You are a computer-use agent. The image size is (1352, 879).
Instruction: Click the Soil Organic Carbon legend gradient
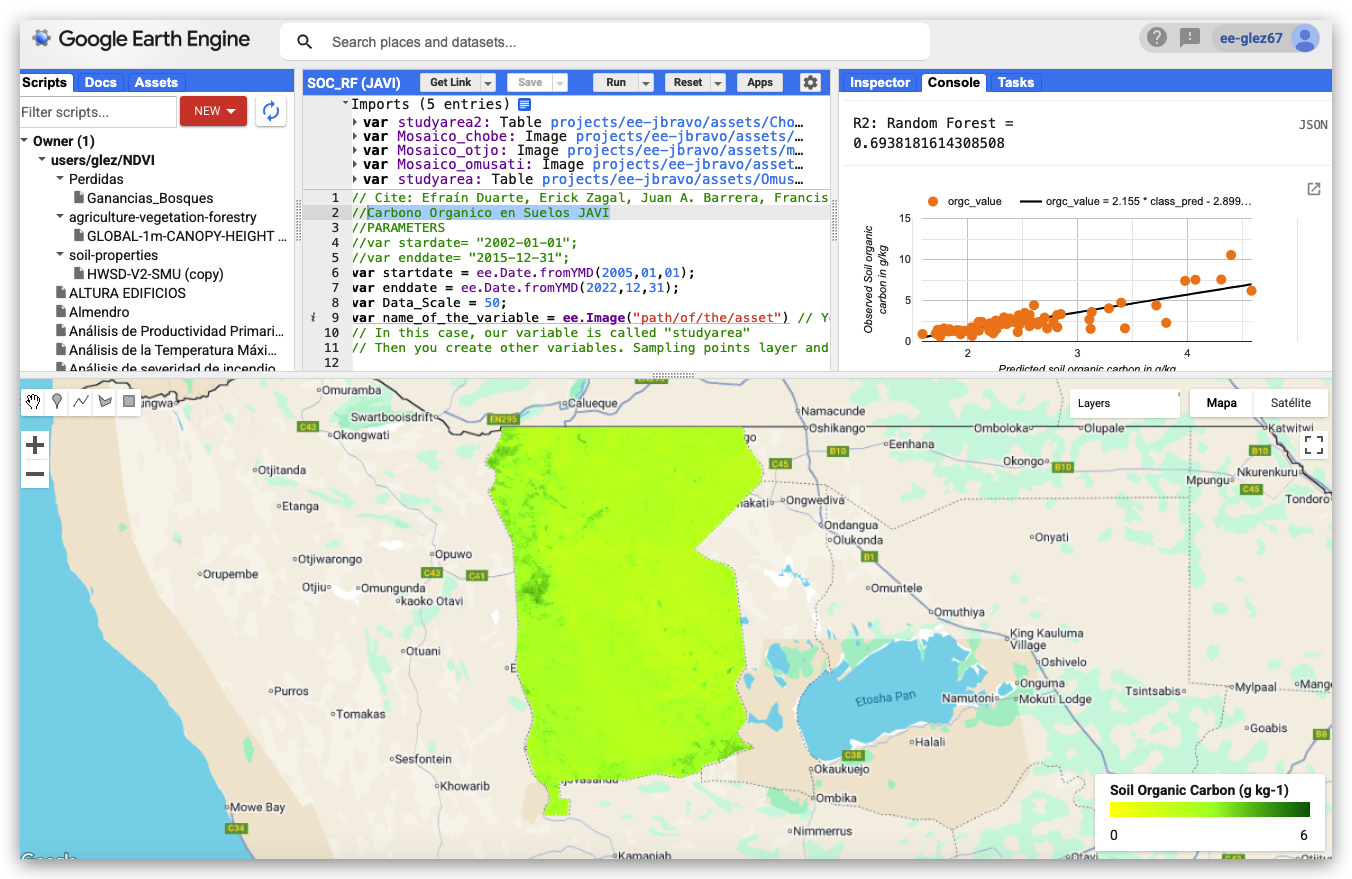[1209, 811]
